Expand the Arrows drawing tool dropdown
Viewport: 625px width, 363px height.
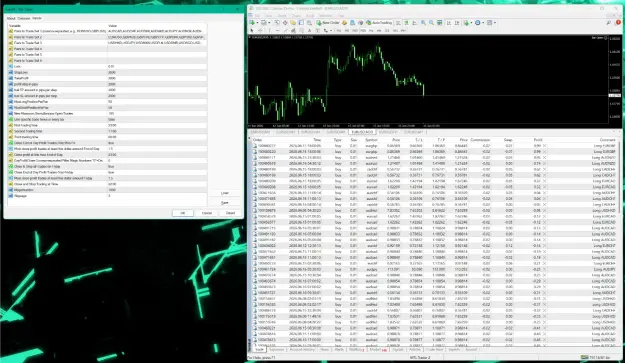click(x=331, y=30)
